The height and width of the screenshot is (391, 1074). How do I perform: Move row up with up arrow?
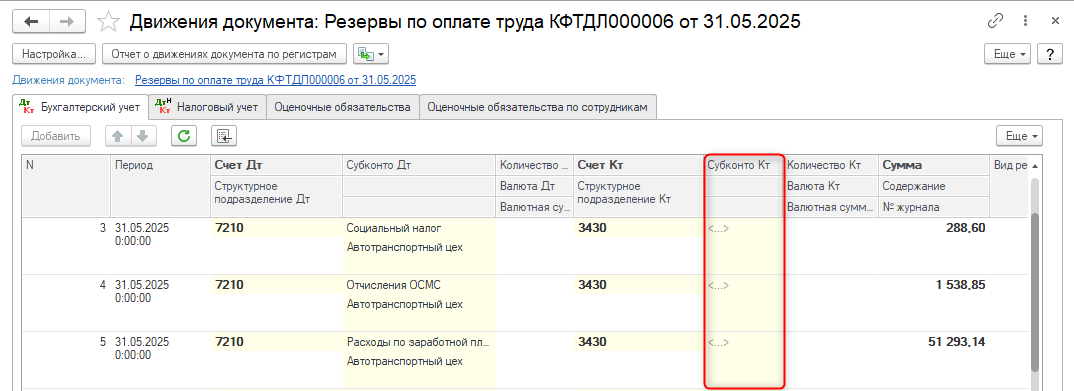(118, 136)
